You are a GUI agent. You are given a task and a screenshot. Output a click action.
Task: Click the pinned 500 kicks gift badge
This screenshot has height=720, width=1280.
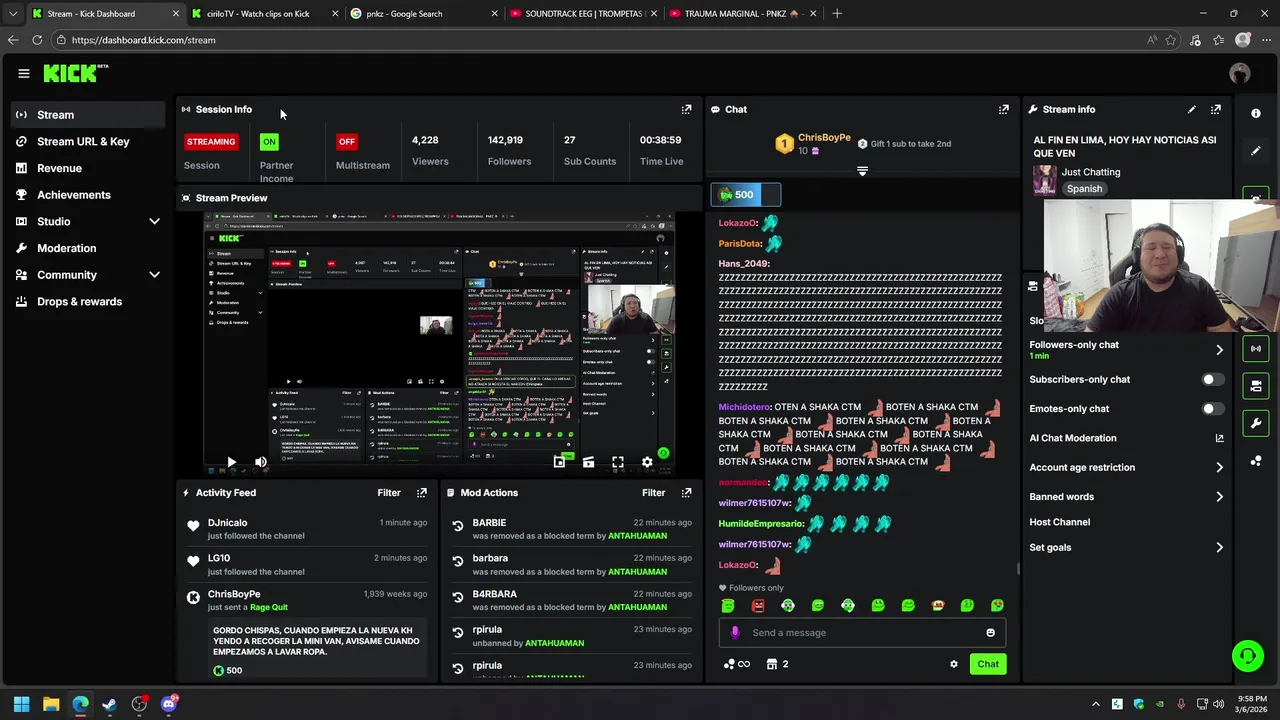(x=745, y=195)
